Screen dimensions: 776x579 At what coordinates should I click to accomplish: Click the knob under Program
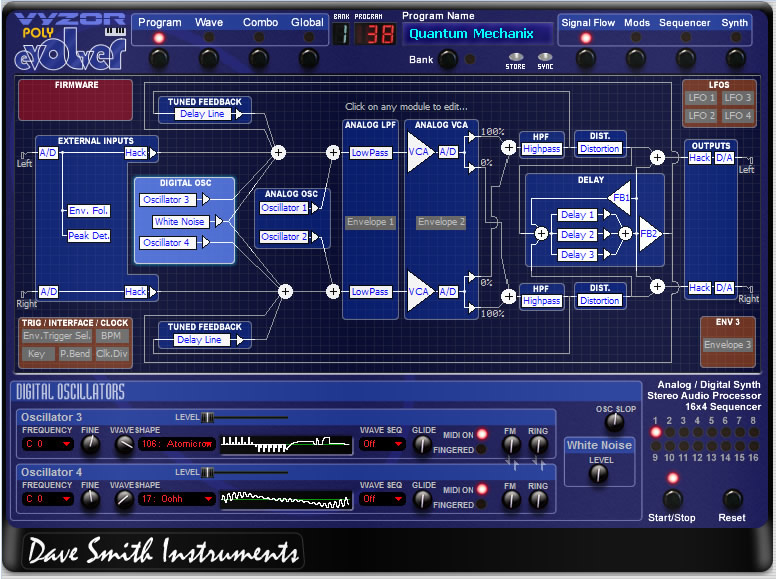click(159, 59)
